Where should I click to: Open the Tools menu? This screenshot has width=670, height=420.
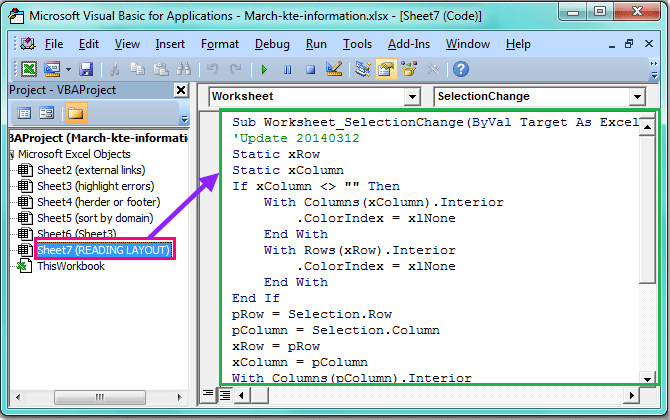357,44
